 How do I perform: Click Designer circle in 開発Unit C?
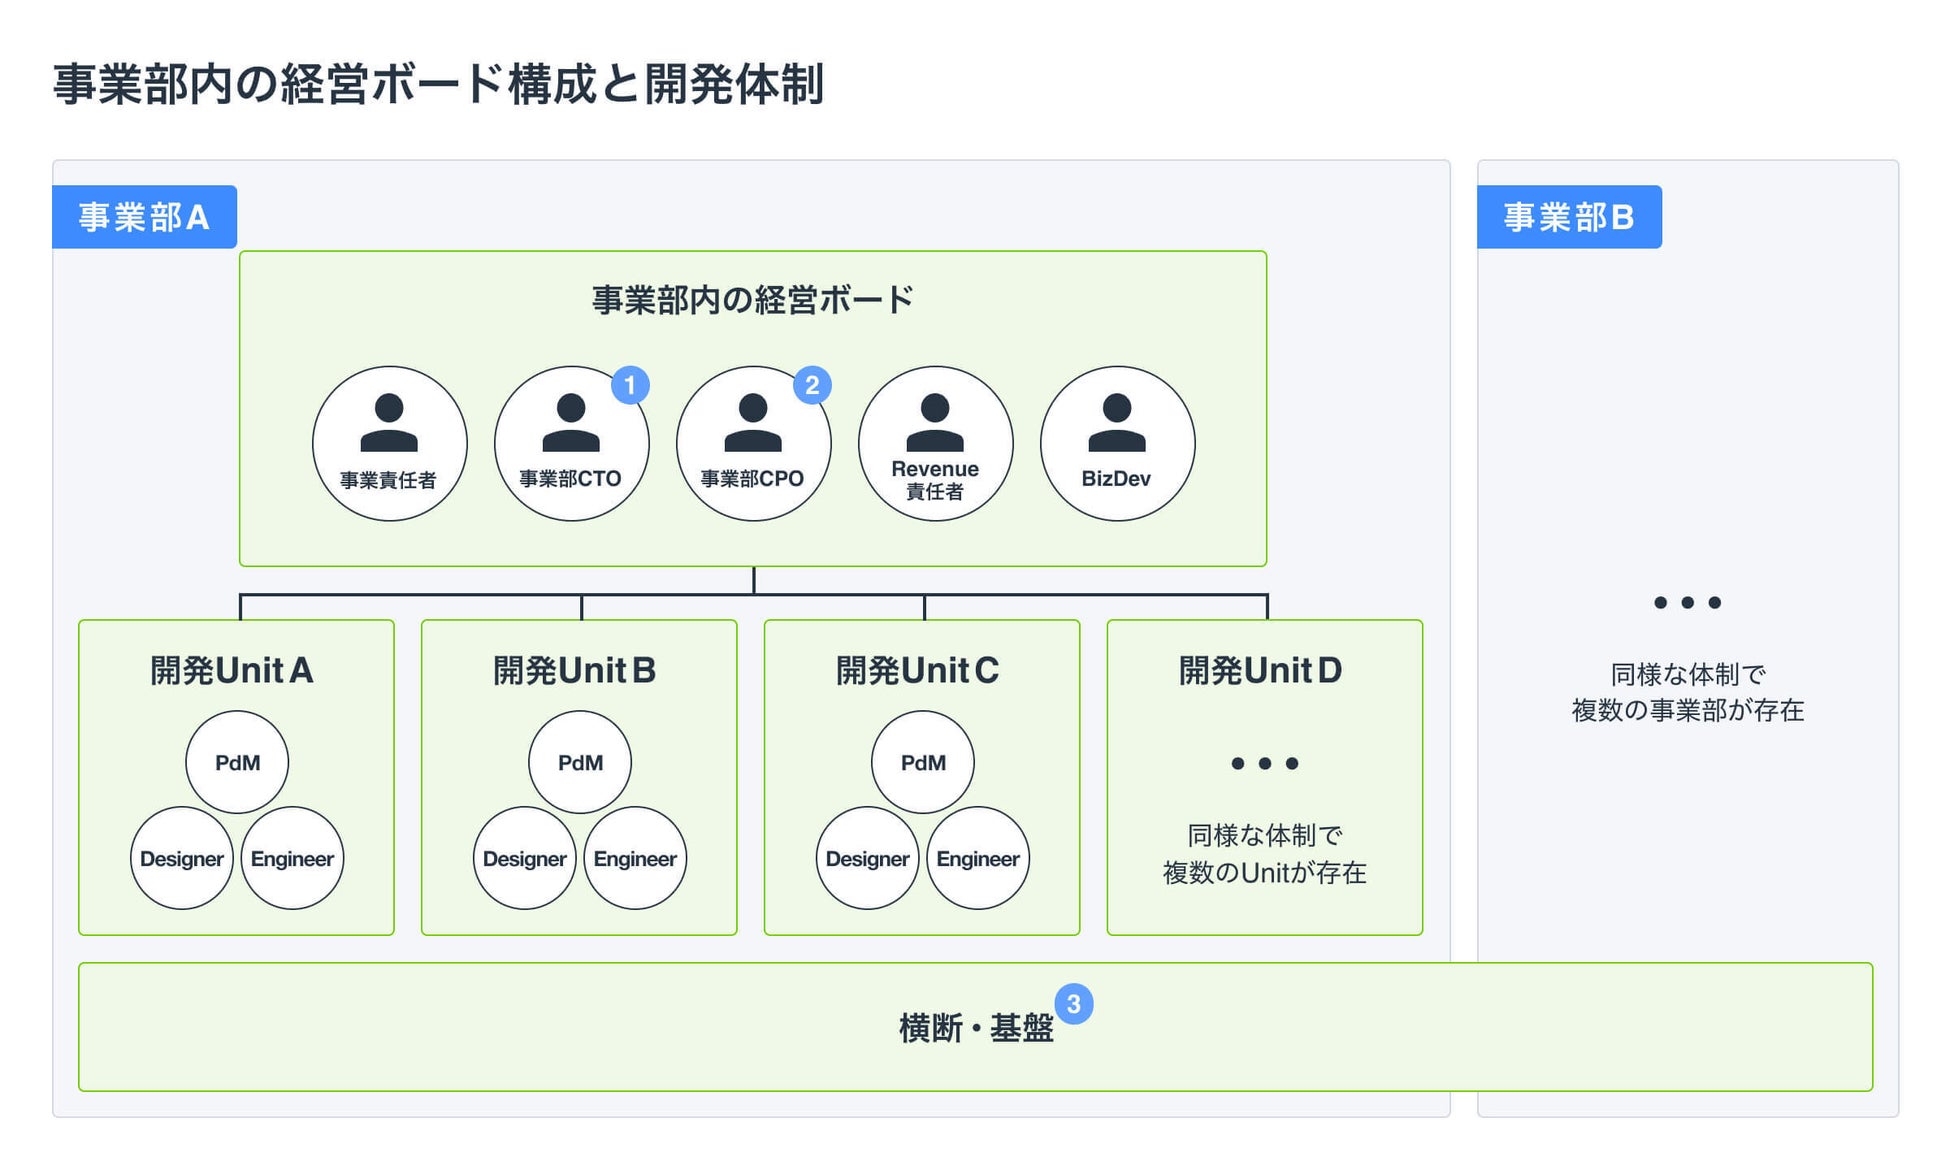pyautogui.click(x=867, y=858)
